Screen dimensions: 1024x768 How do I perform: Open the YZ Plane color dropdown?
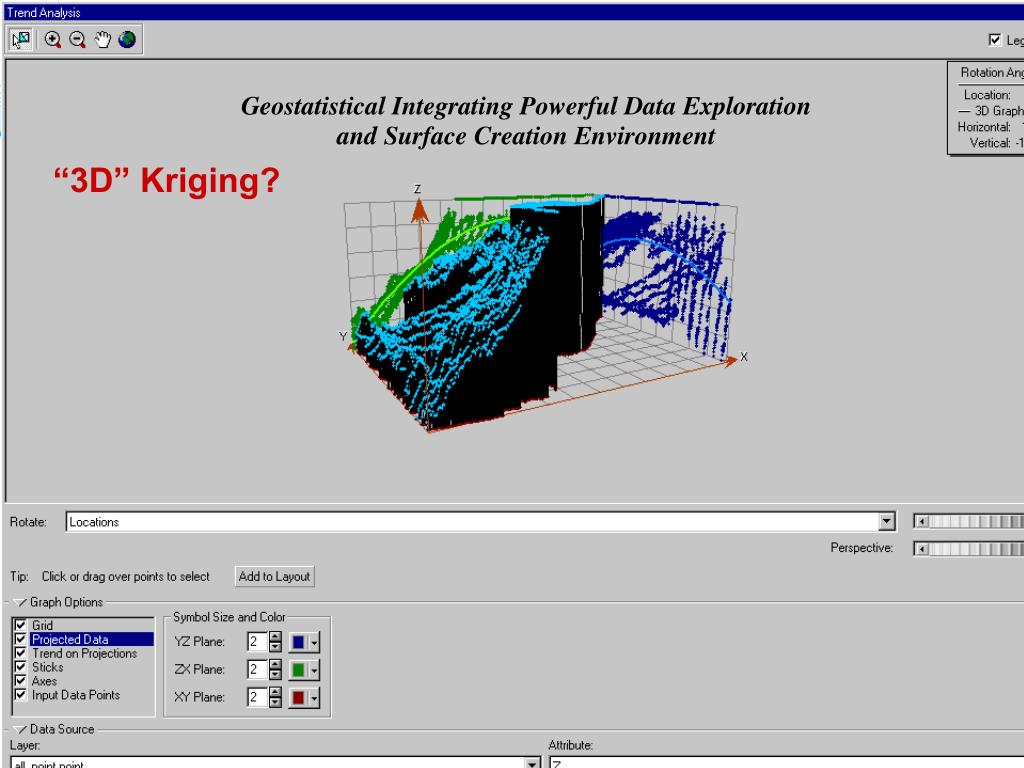click(x=314, y=642)
